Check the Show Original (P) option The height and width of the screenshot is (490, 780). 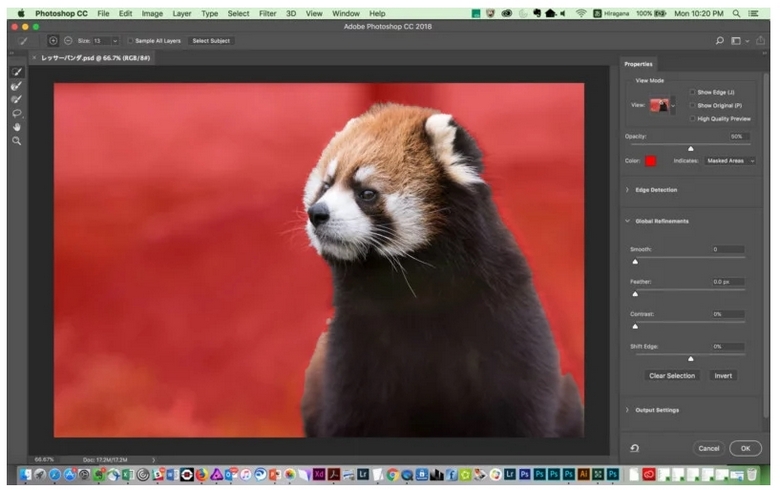click(x=692, y=105)
